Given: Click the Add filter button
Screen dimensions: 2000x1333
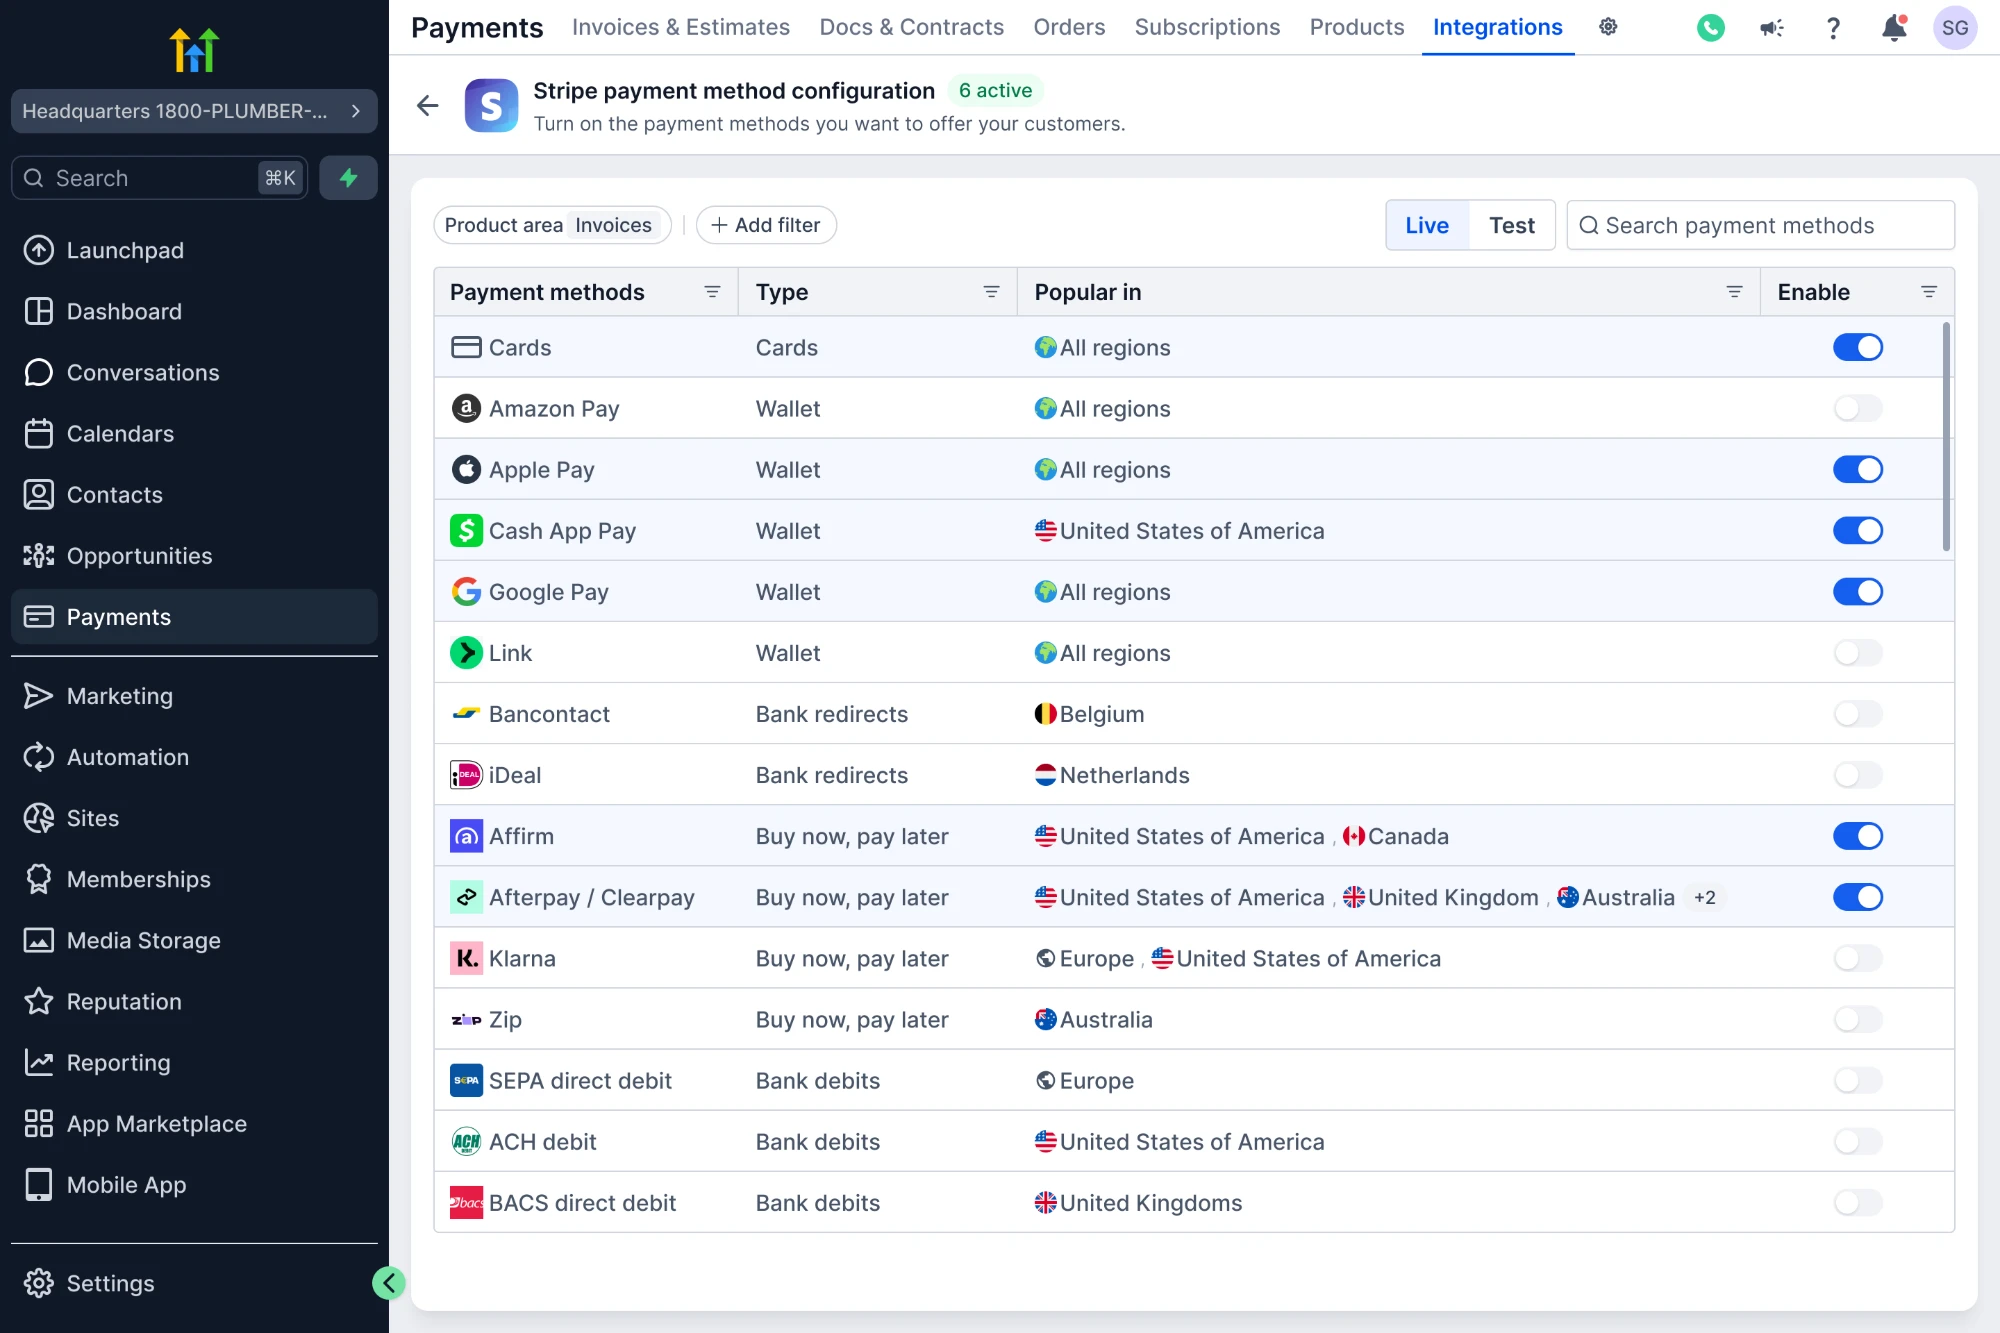Looking at the screenshot, I should click(x=766, y=225).
